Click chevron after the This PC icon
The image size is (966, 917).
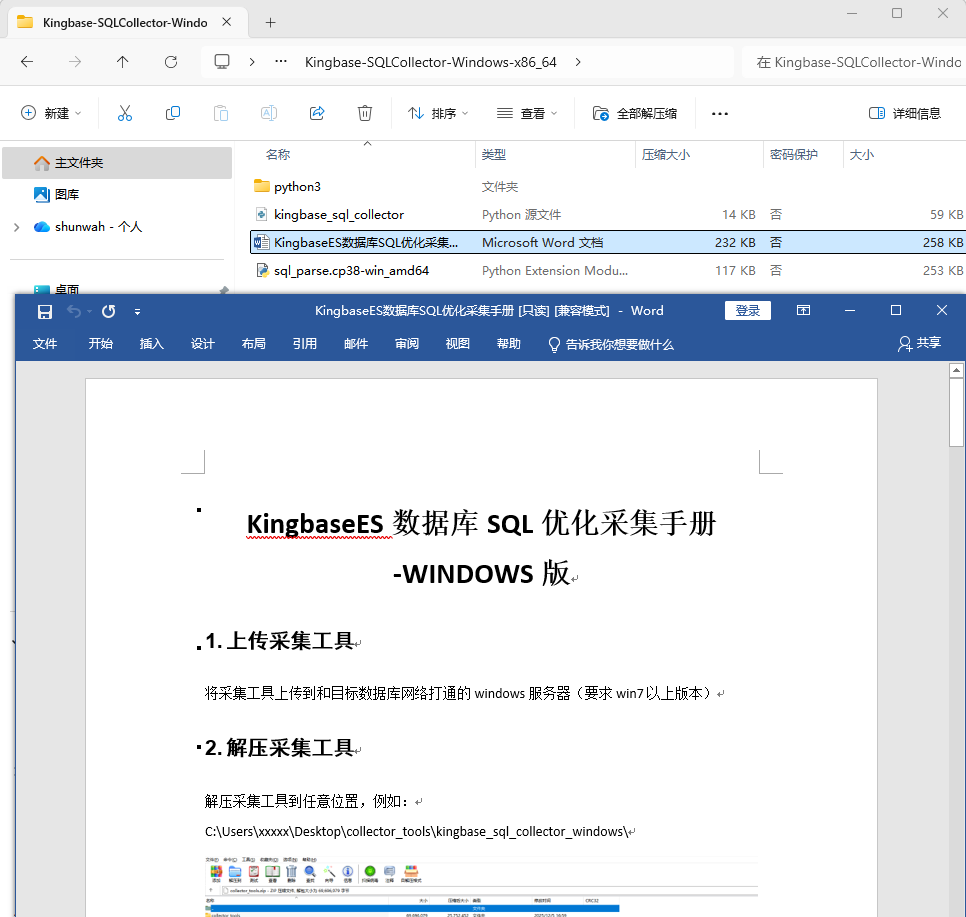[252, 62]
